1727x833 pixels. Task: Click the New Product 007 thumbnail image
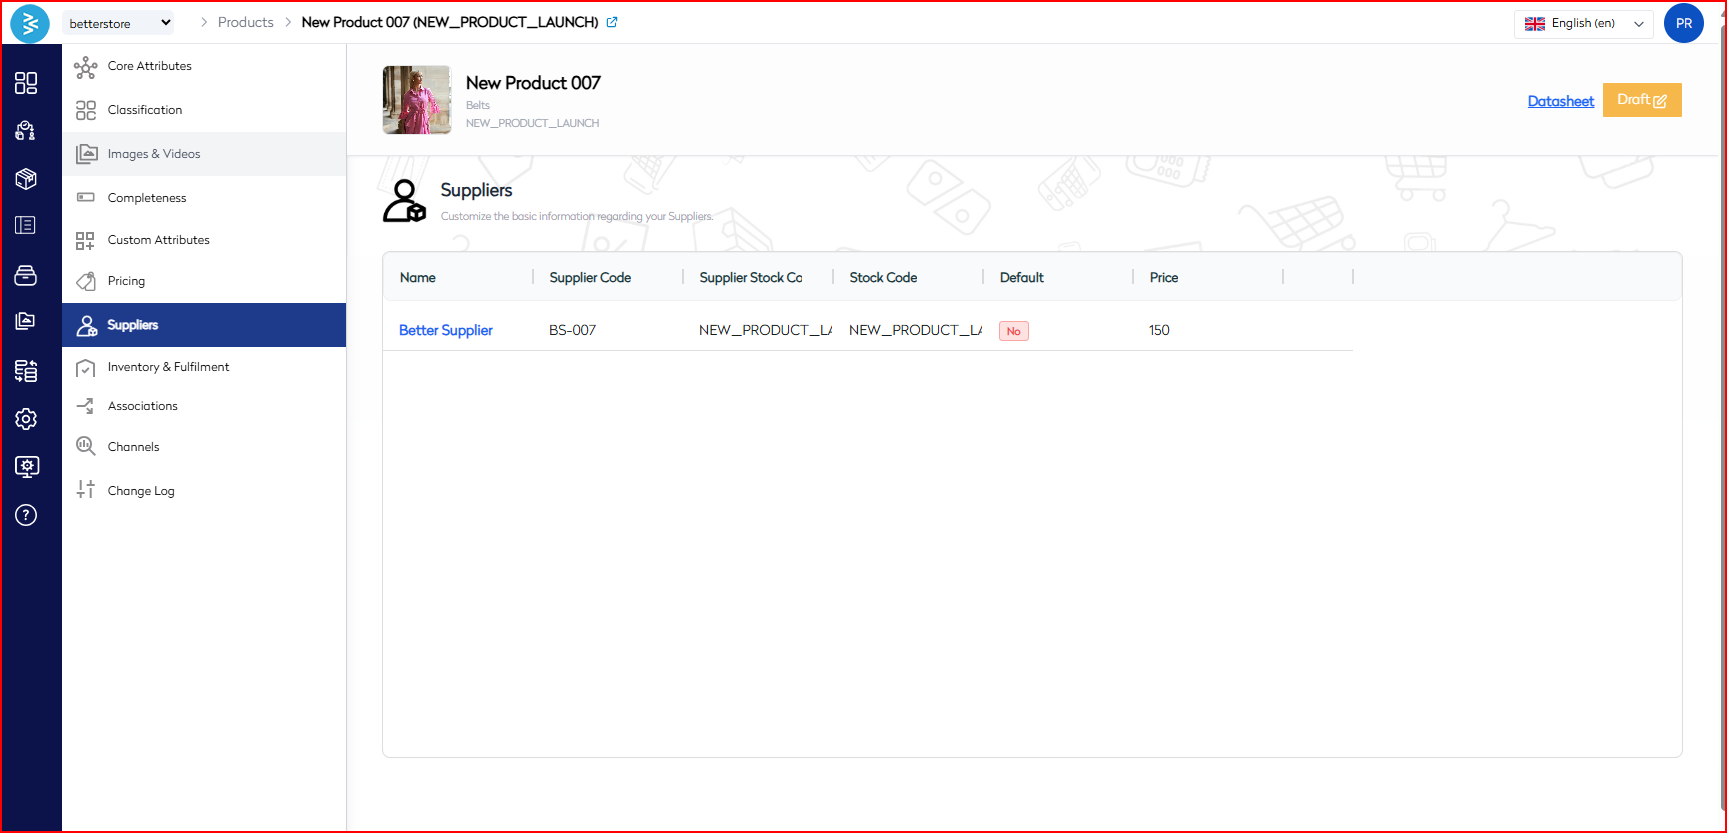click(x=416, y=100)
